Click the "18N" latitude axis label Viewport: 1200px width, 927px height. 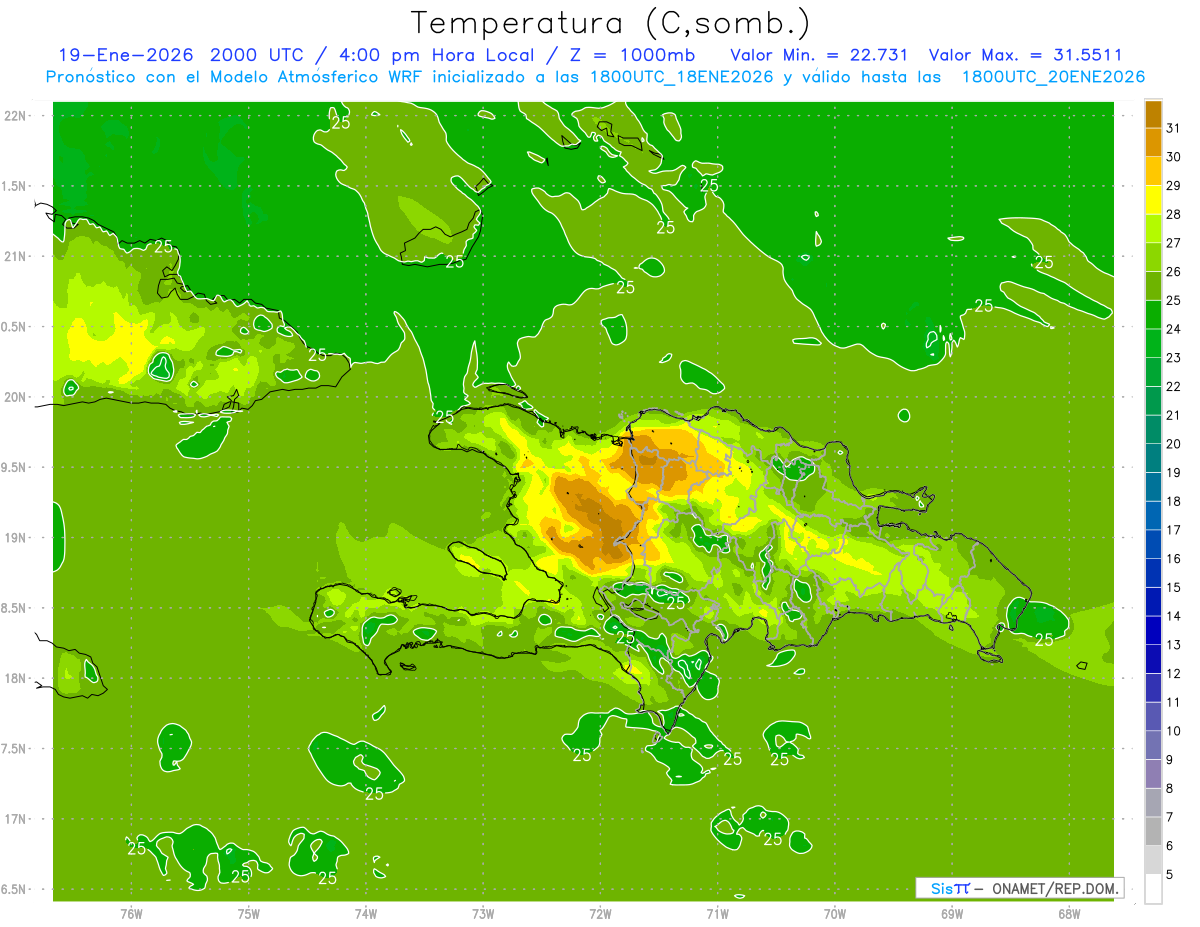point(15,678)
